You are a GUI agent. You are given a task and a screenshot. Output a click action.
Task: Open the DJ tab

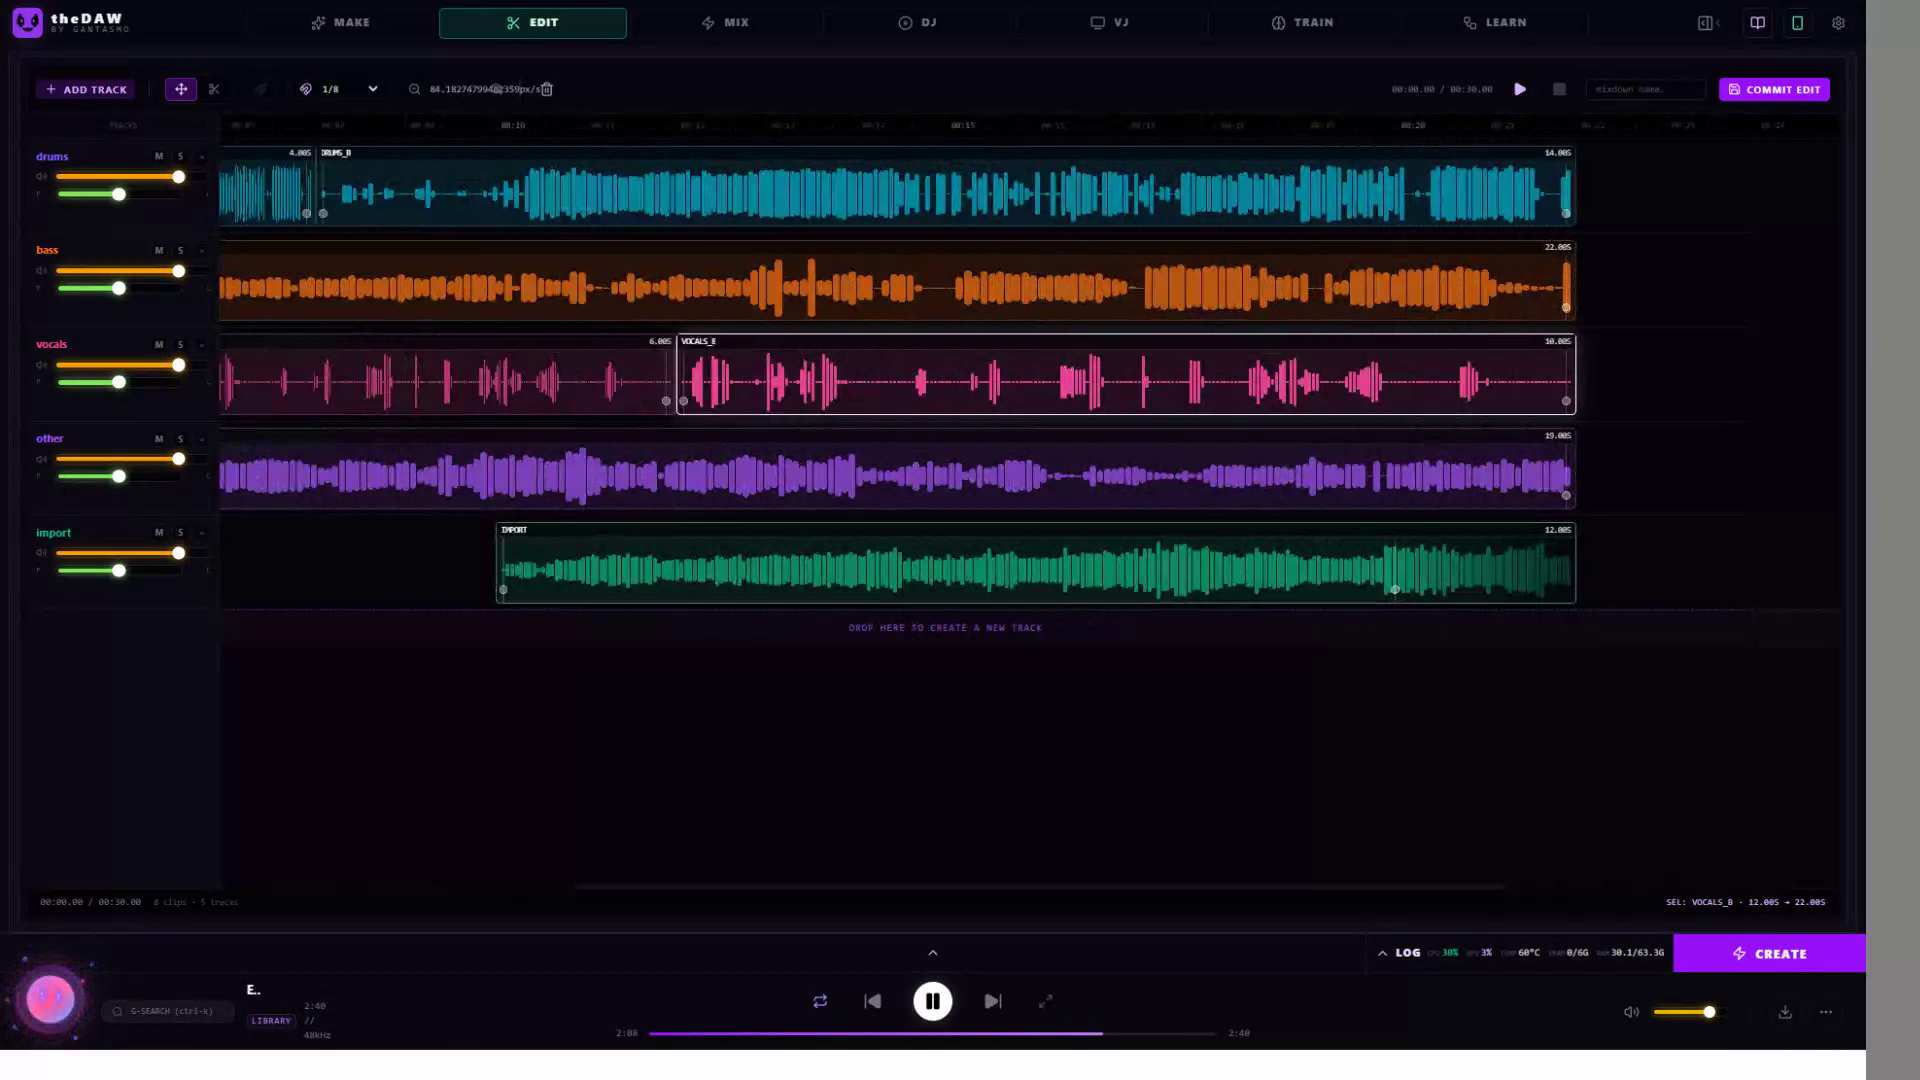917,23
